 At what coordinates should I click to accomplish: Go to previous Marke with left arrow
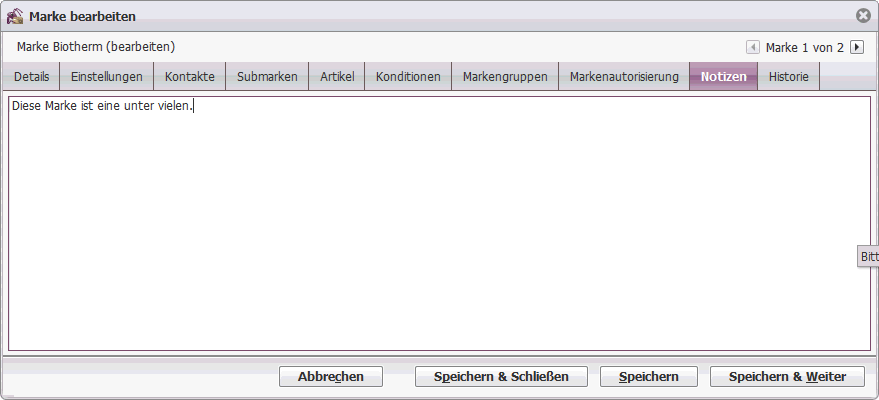(753, 48)
